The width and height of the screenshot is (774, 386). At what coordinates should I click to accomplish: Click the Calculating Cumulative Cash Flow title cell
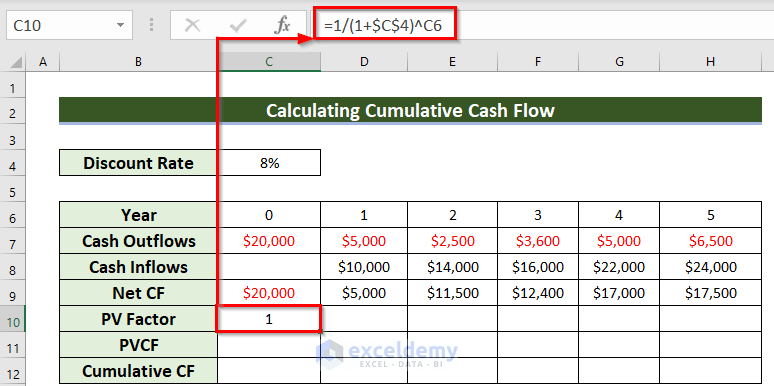click(410, 111)
